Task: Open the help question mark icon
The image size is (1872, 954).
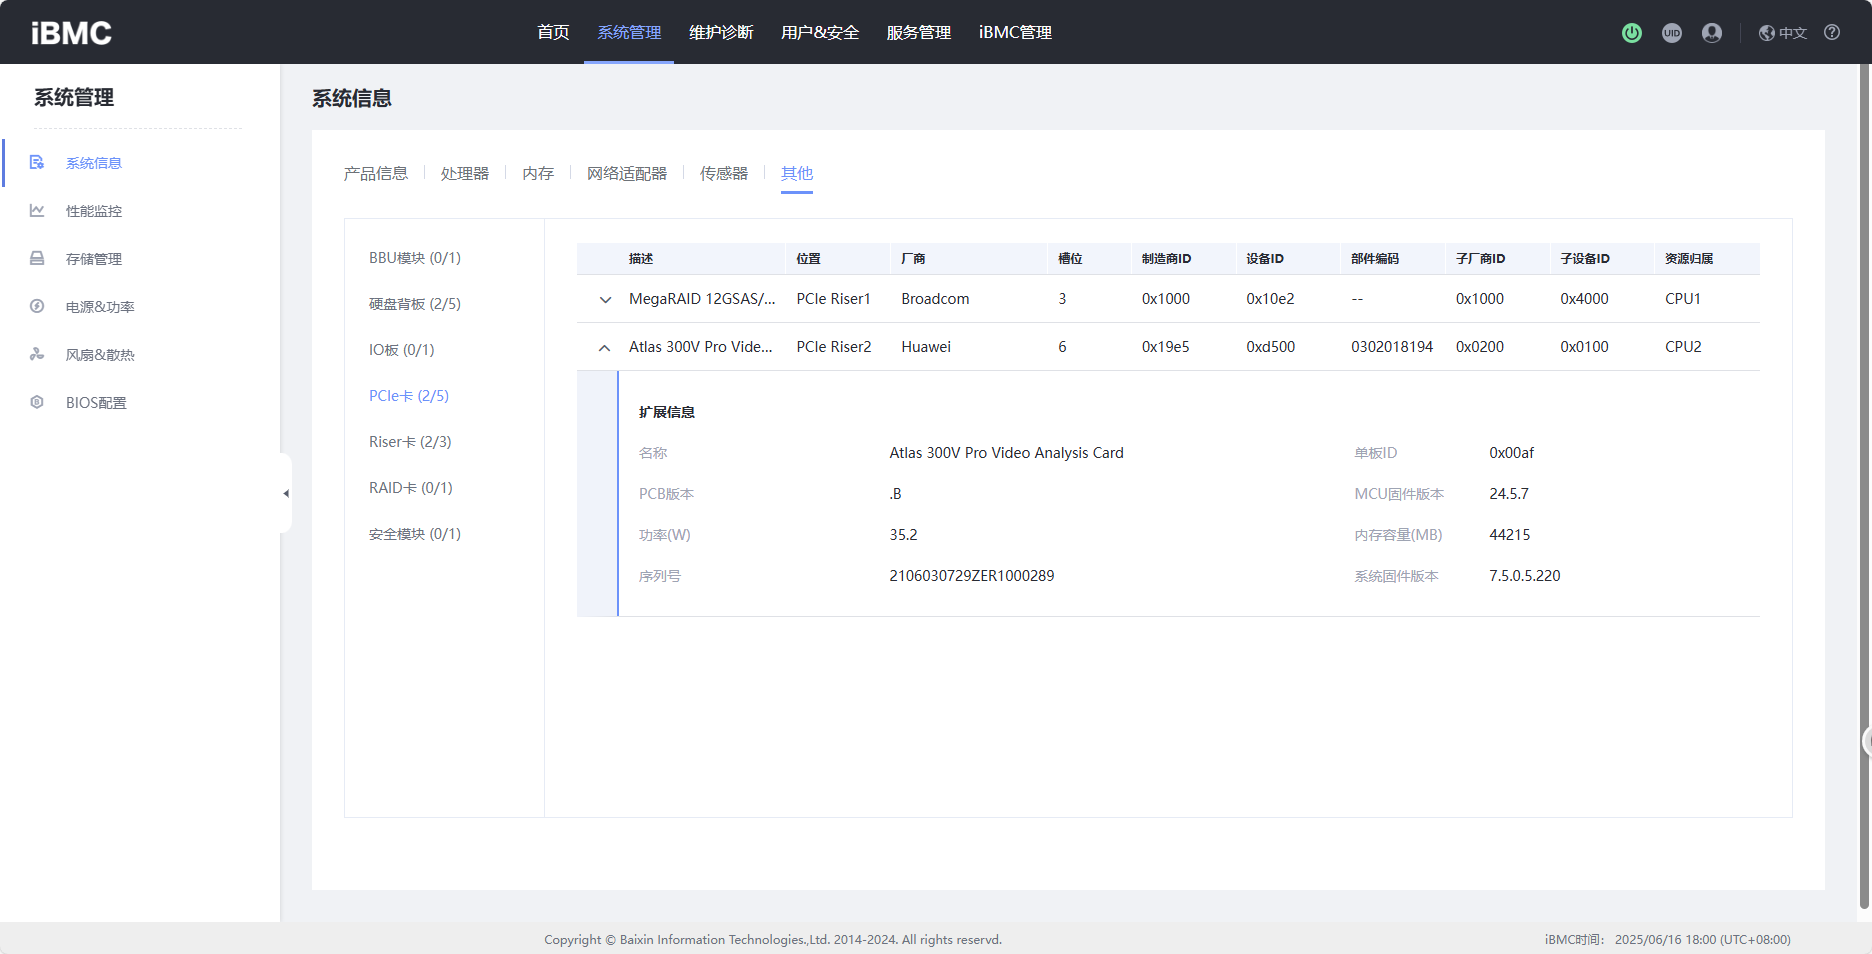Action: (1831, 33)
